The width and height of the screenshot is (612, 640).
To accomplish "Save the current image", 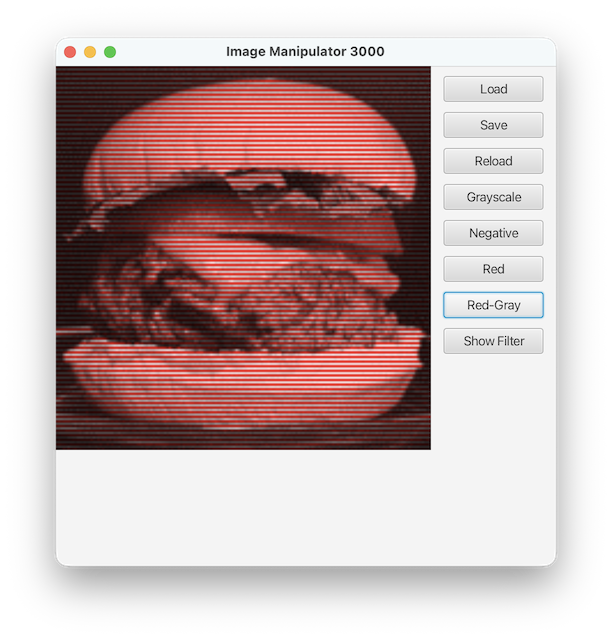I will [x=493, y=125].
